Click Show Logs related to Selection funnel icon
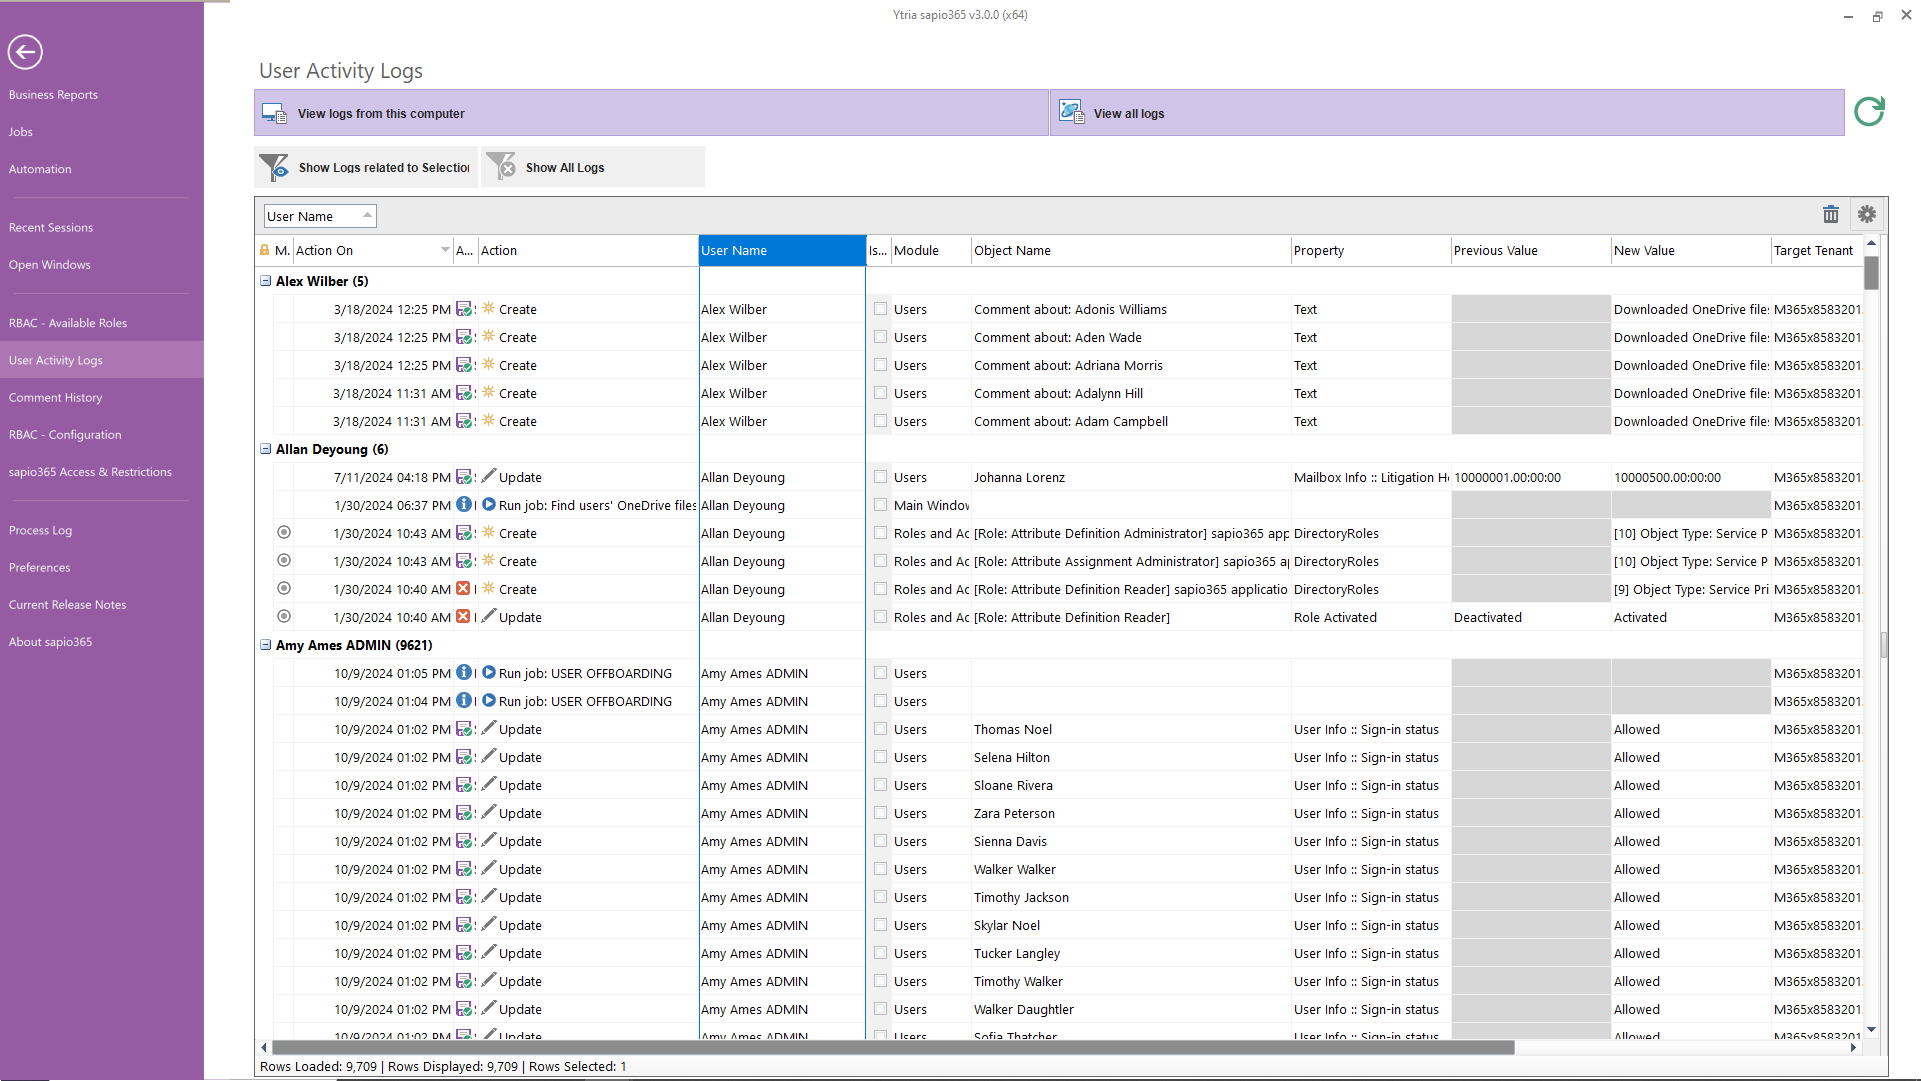 274,167
